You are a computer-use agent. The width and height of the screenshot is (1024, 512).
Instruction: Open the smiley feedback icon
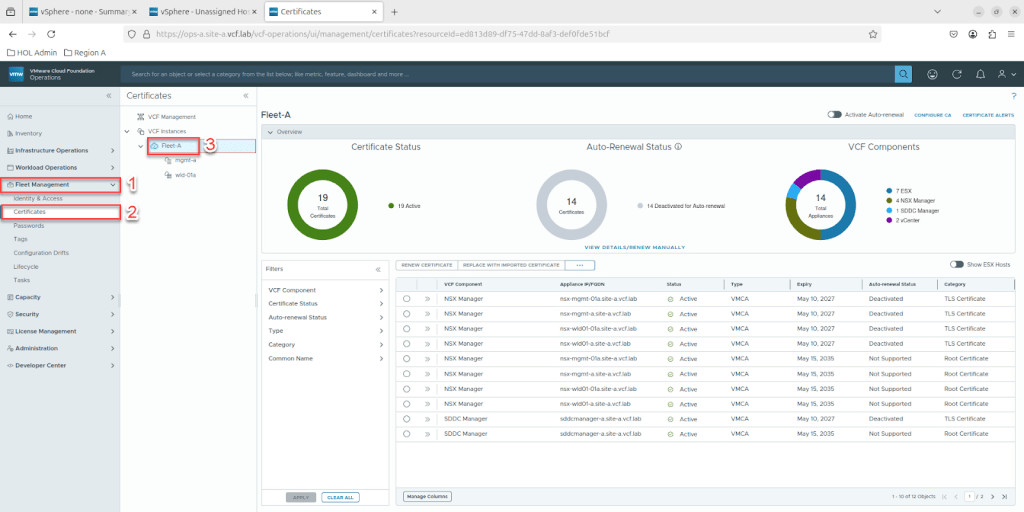(932, 74)
